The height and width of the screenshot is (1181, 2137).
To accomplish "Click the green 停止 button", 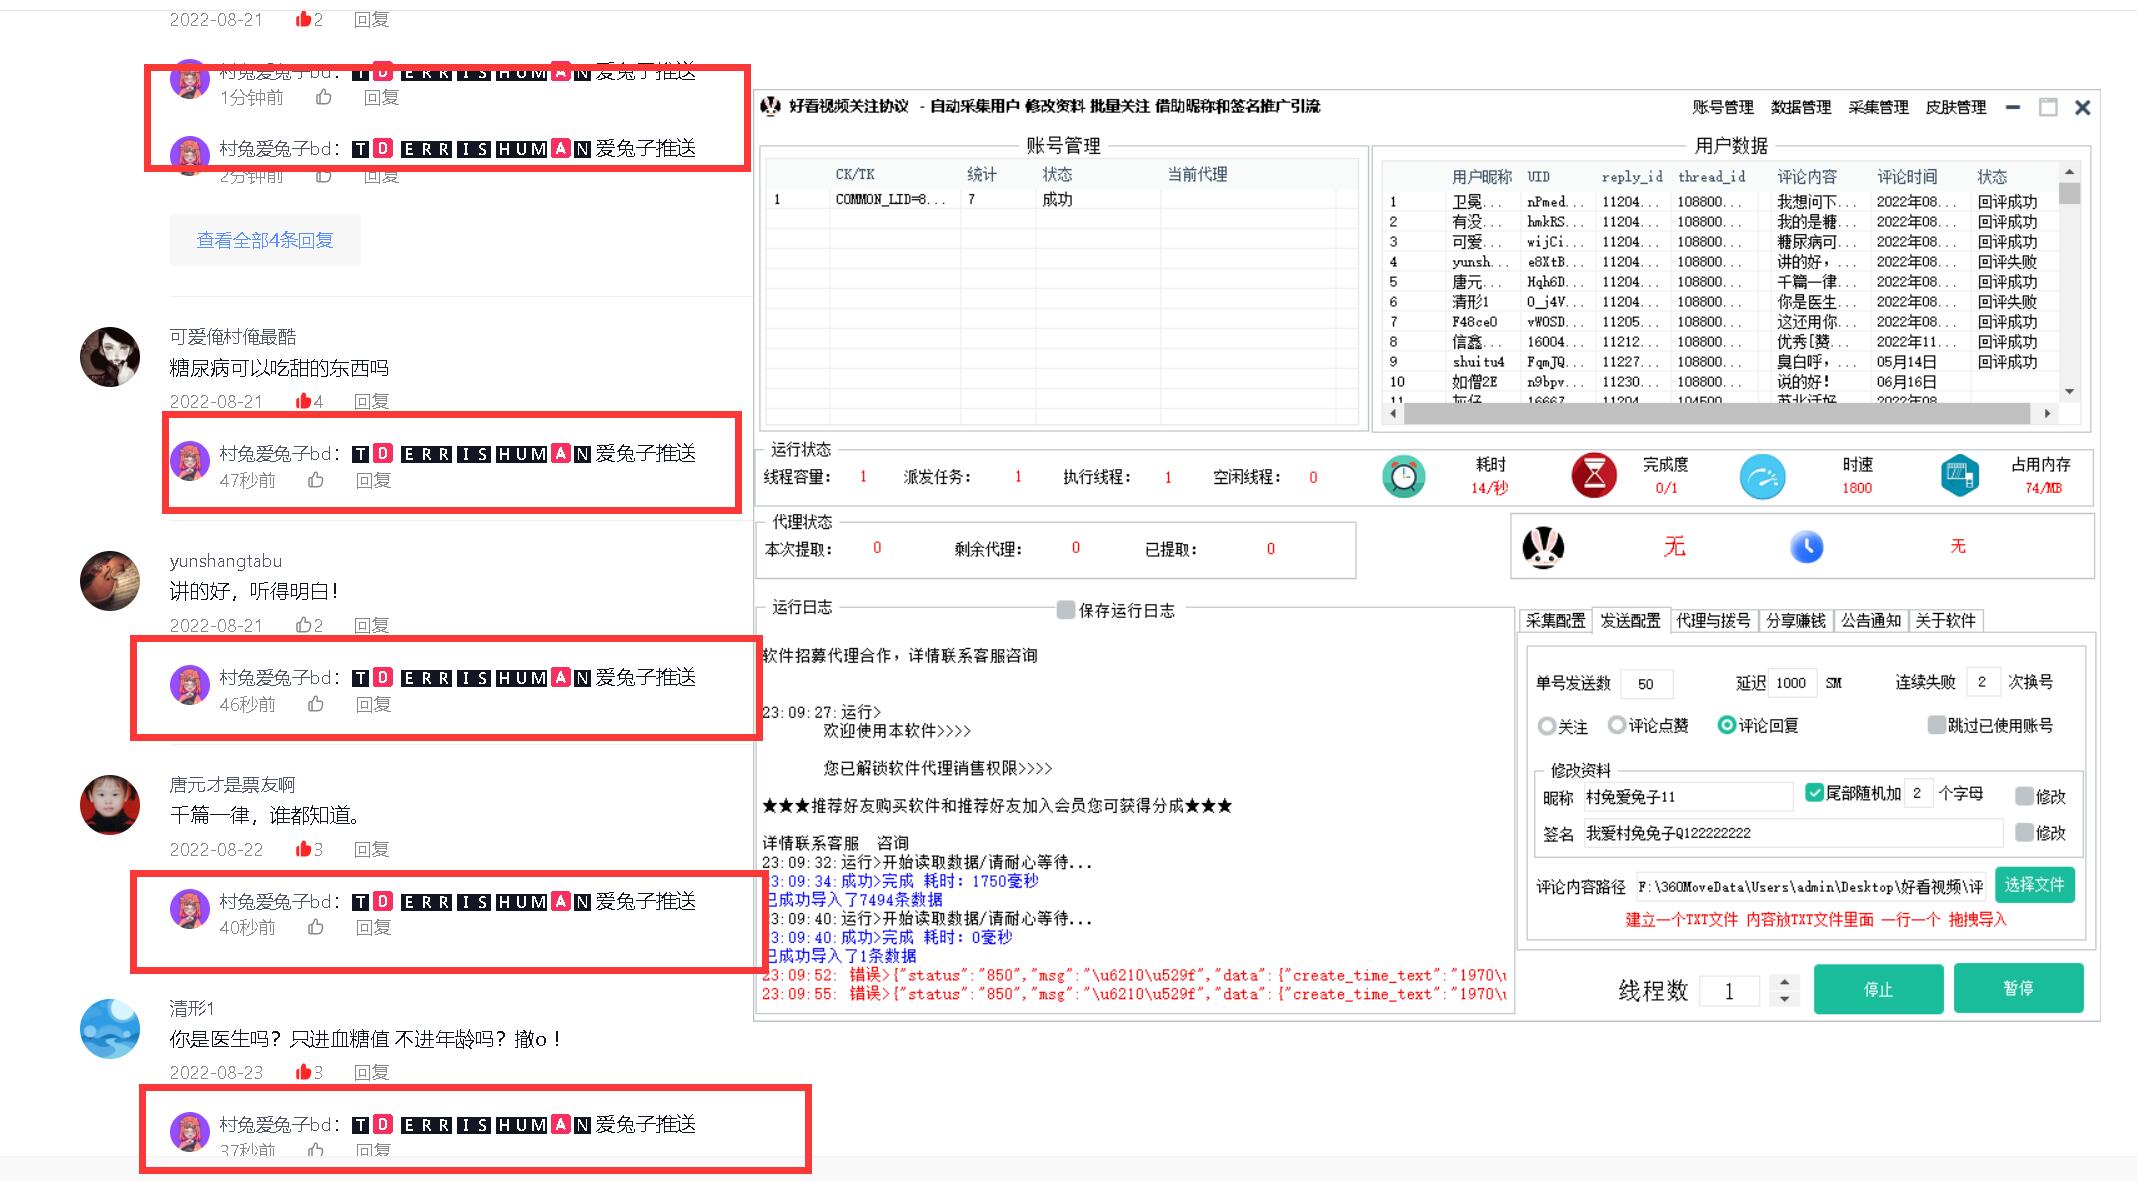I will (x=1877, y=989).
